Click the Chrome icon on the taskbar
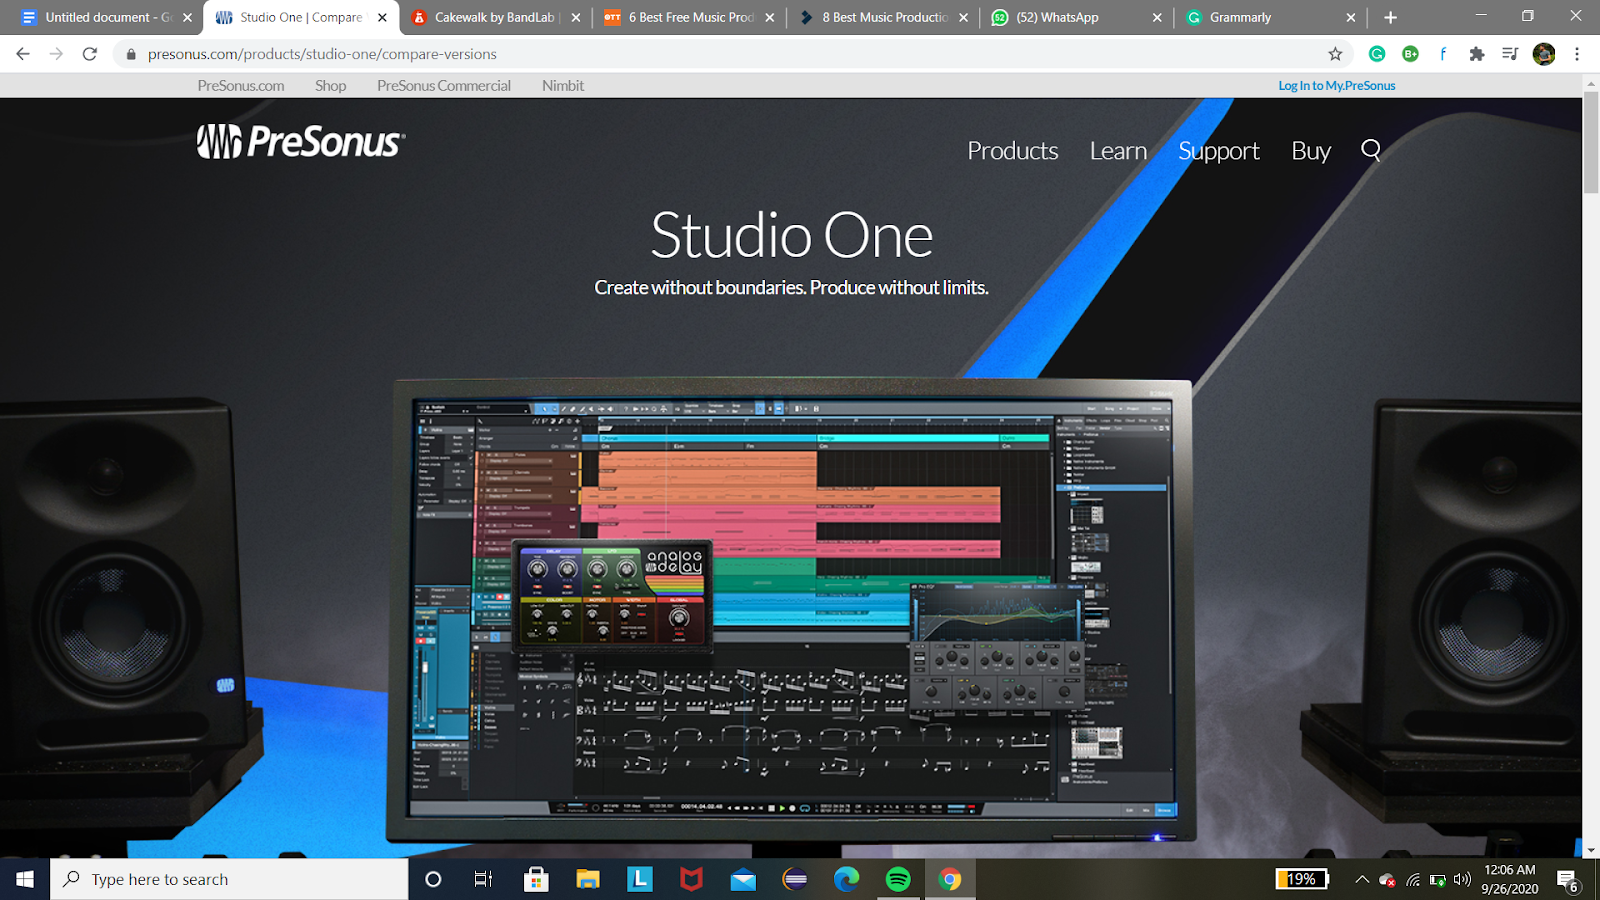1600x900 pixels. [x=950, y=879]
